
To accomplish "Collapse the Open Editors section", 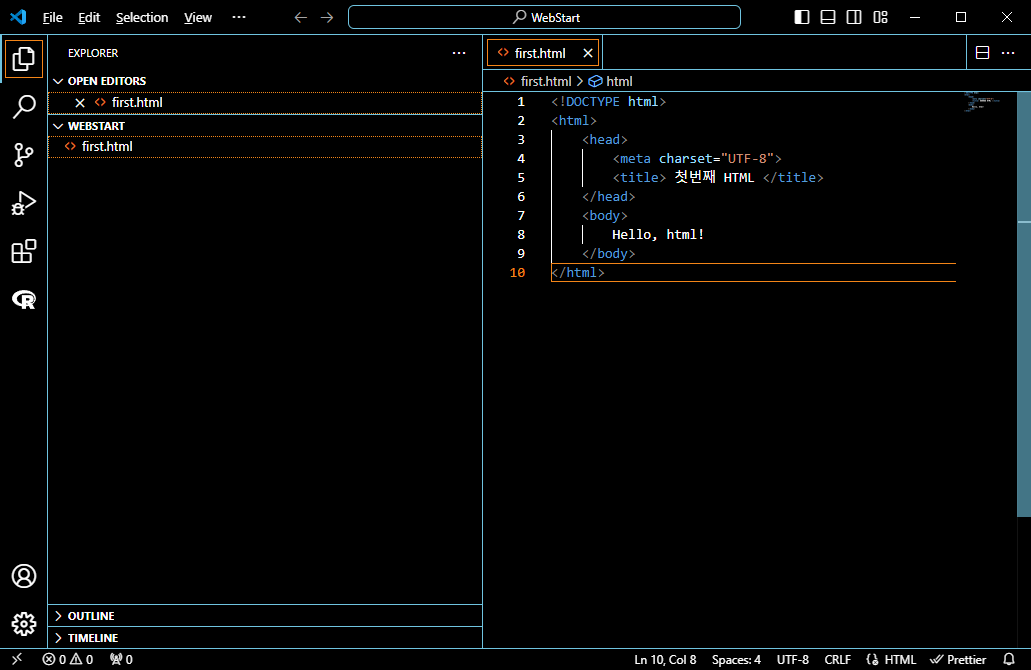I will (x=265, y=81).
